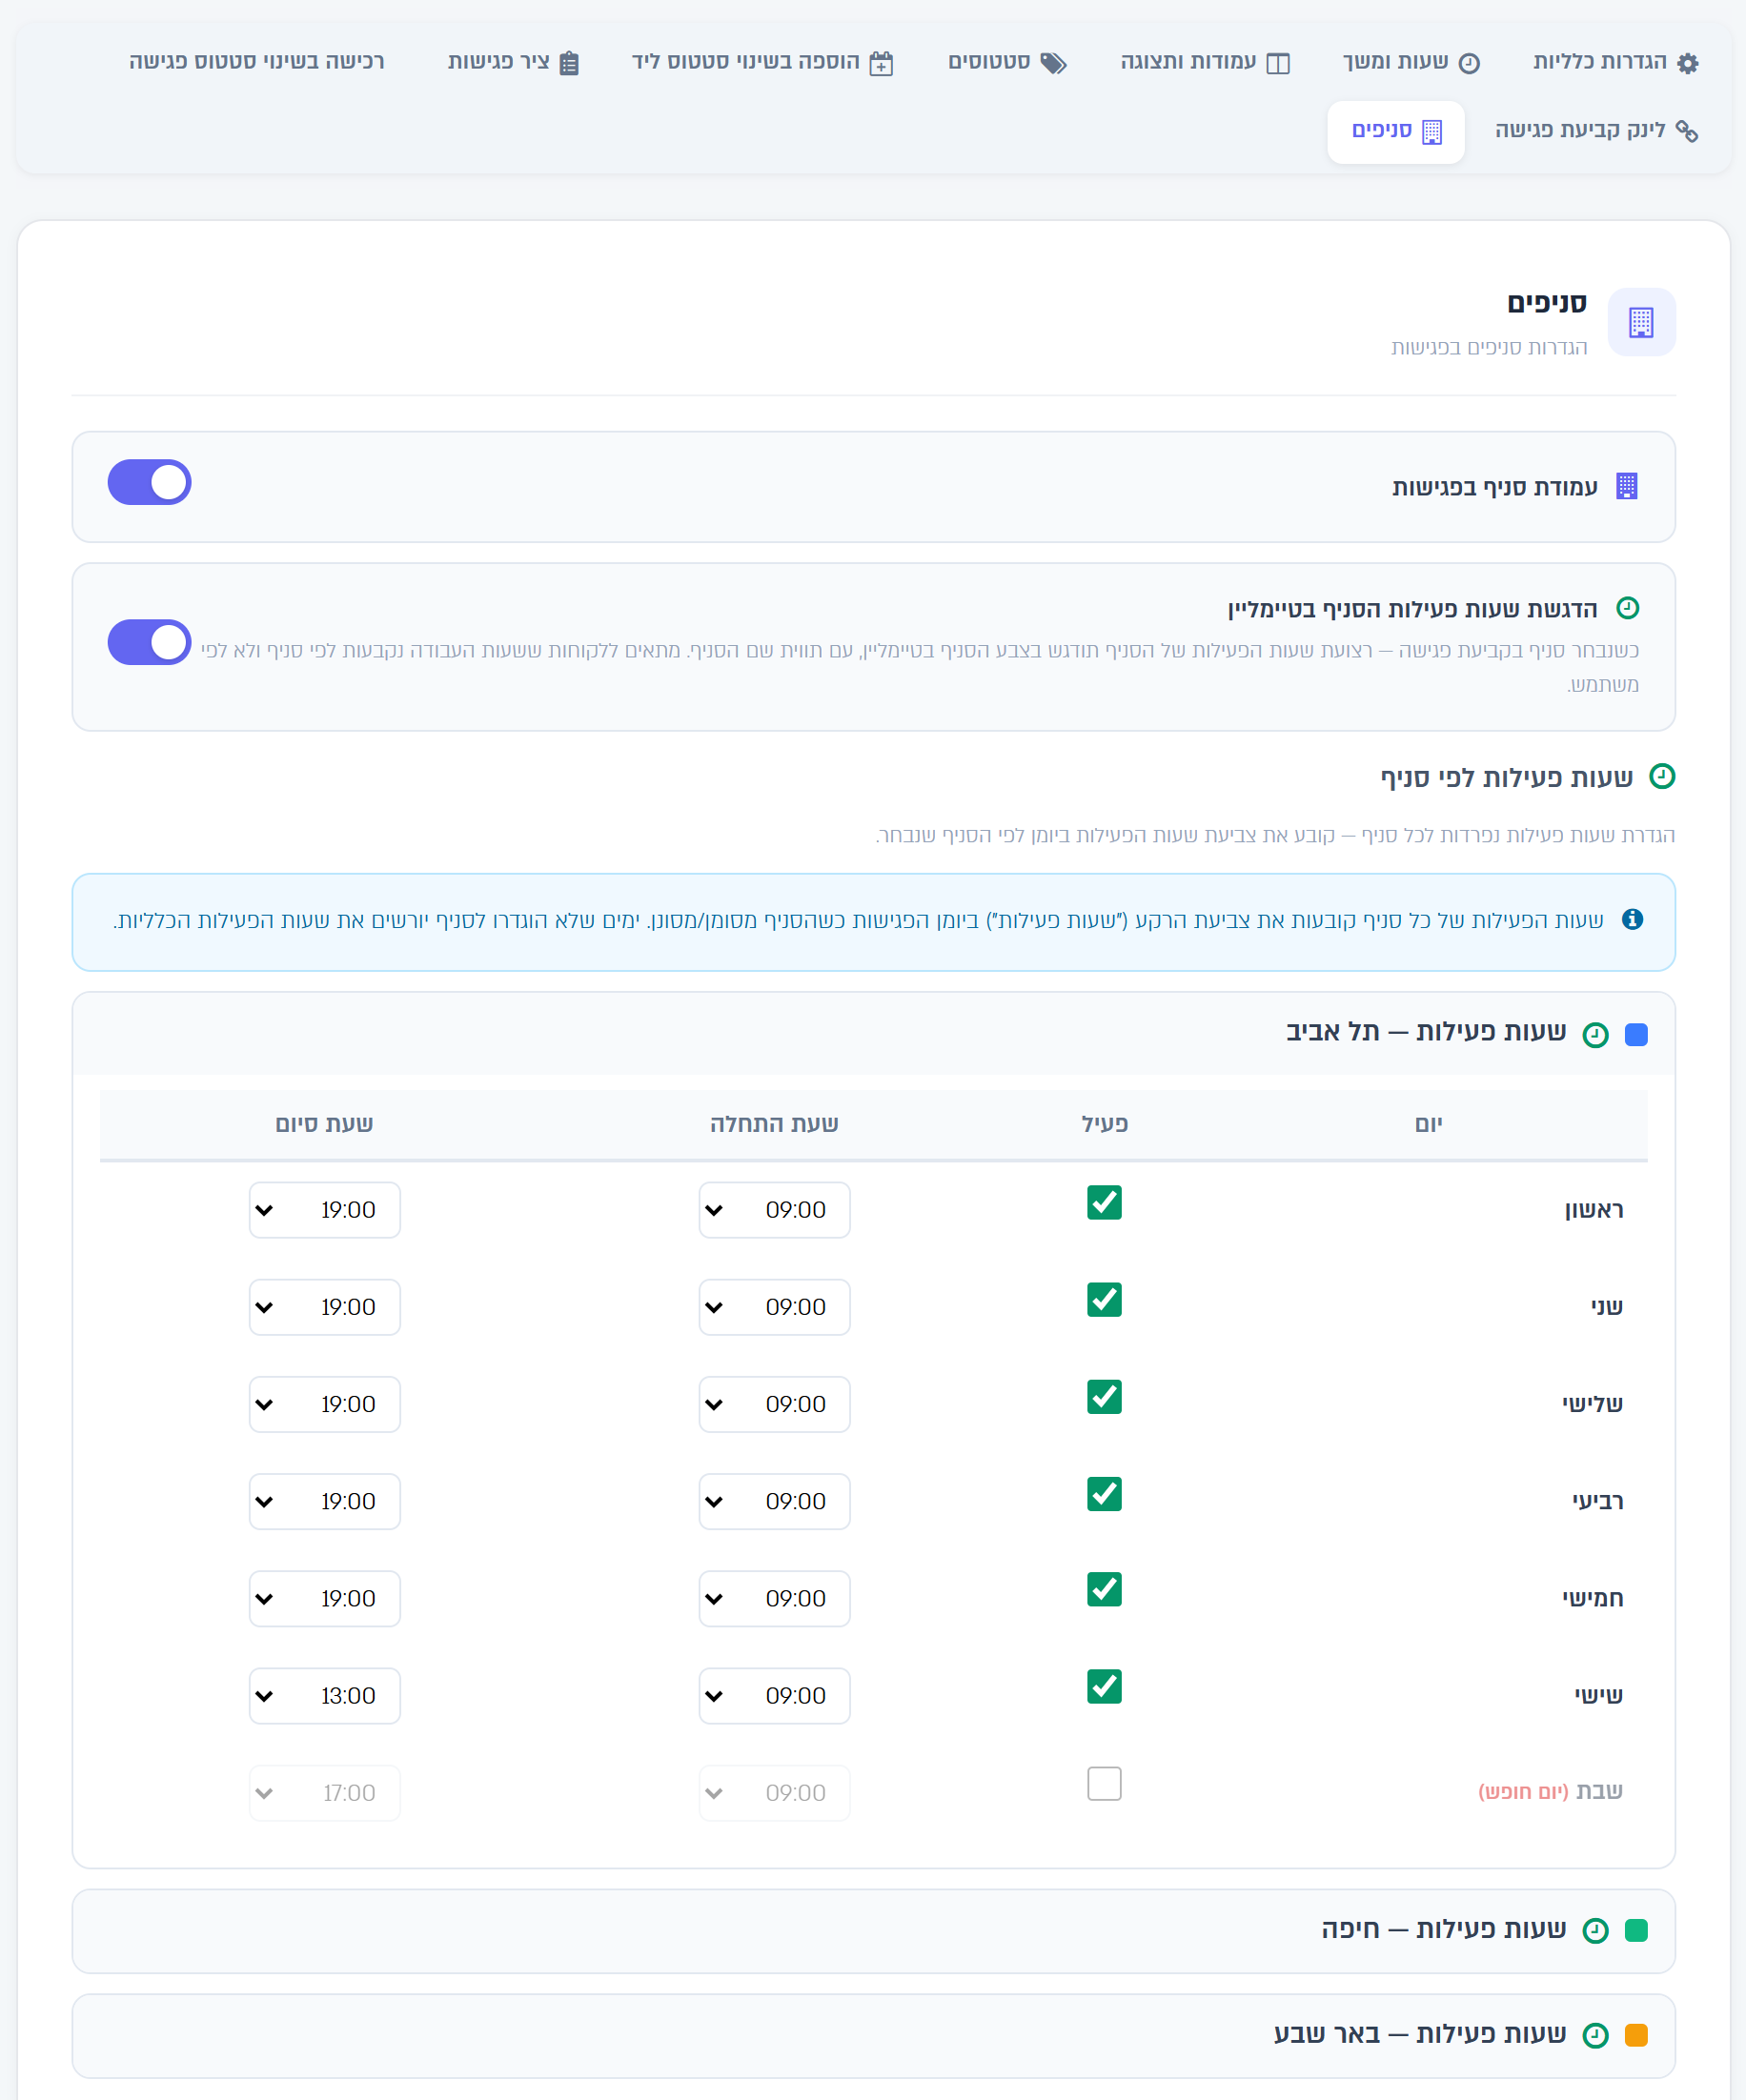Expand the שעות פעילות — באר שבע section
Image resolution: width=1746 pixels, height=2100 pixels.
click(x=873, y=2036)
